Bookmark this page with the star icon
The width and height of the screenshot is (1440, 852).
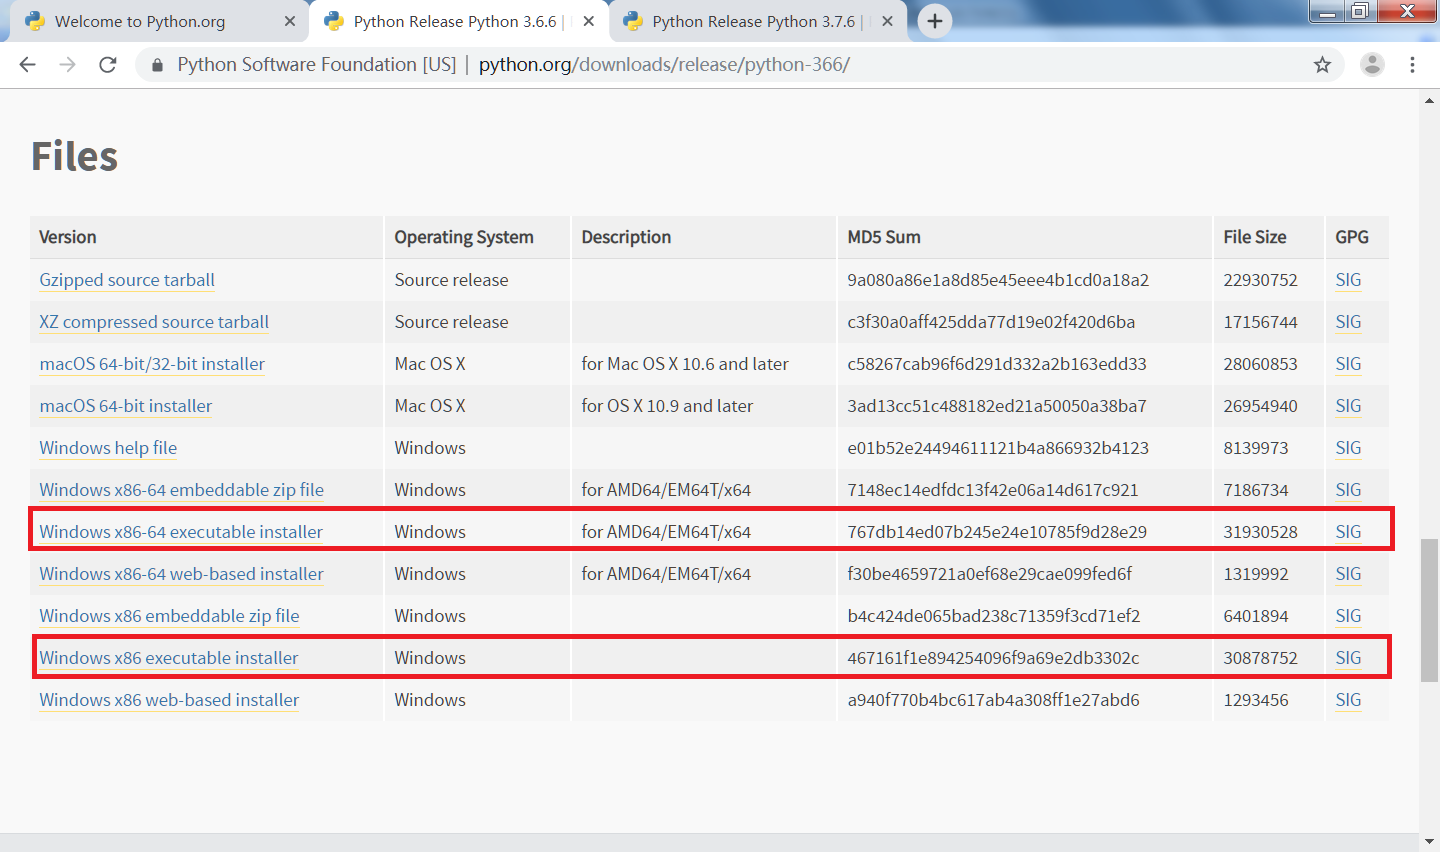tap(1322, 65)
